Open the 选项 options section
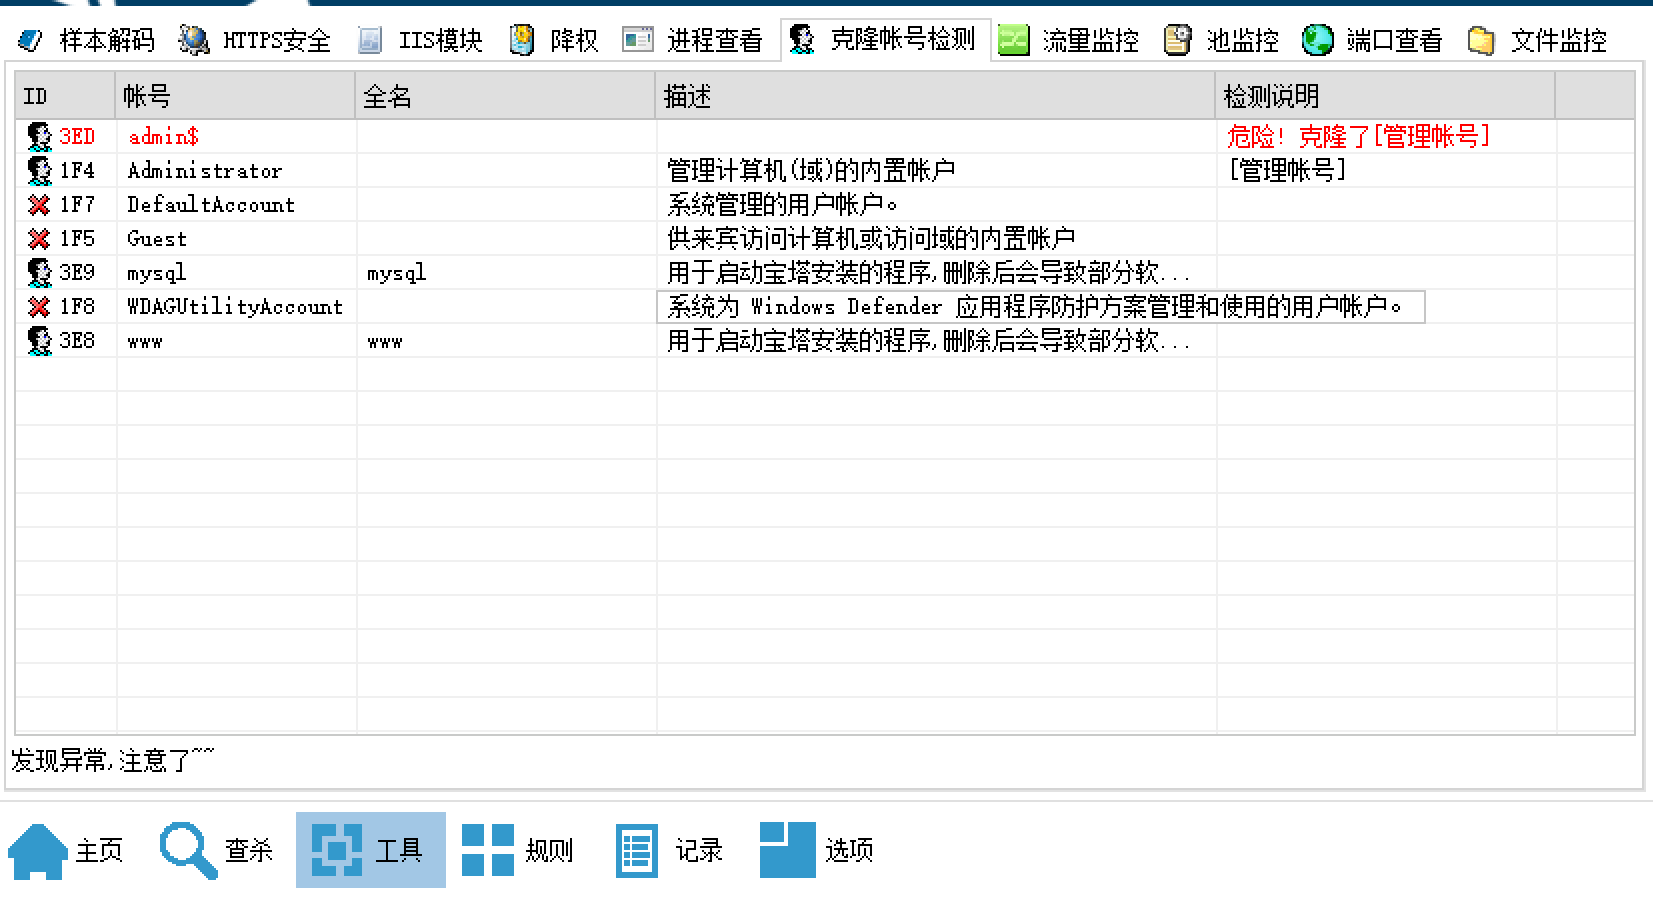 click(818, 850)
